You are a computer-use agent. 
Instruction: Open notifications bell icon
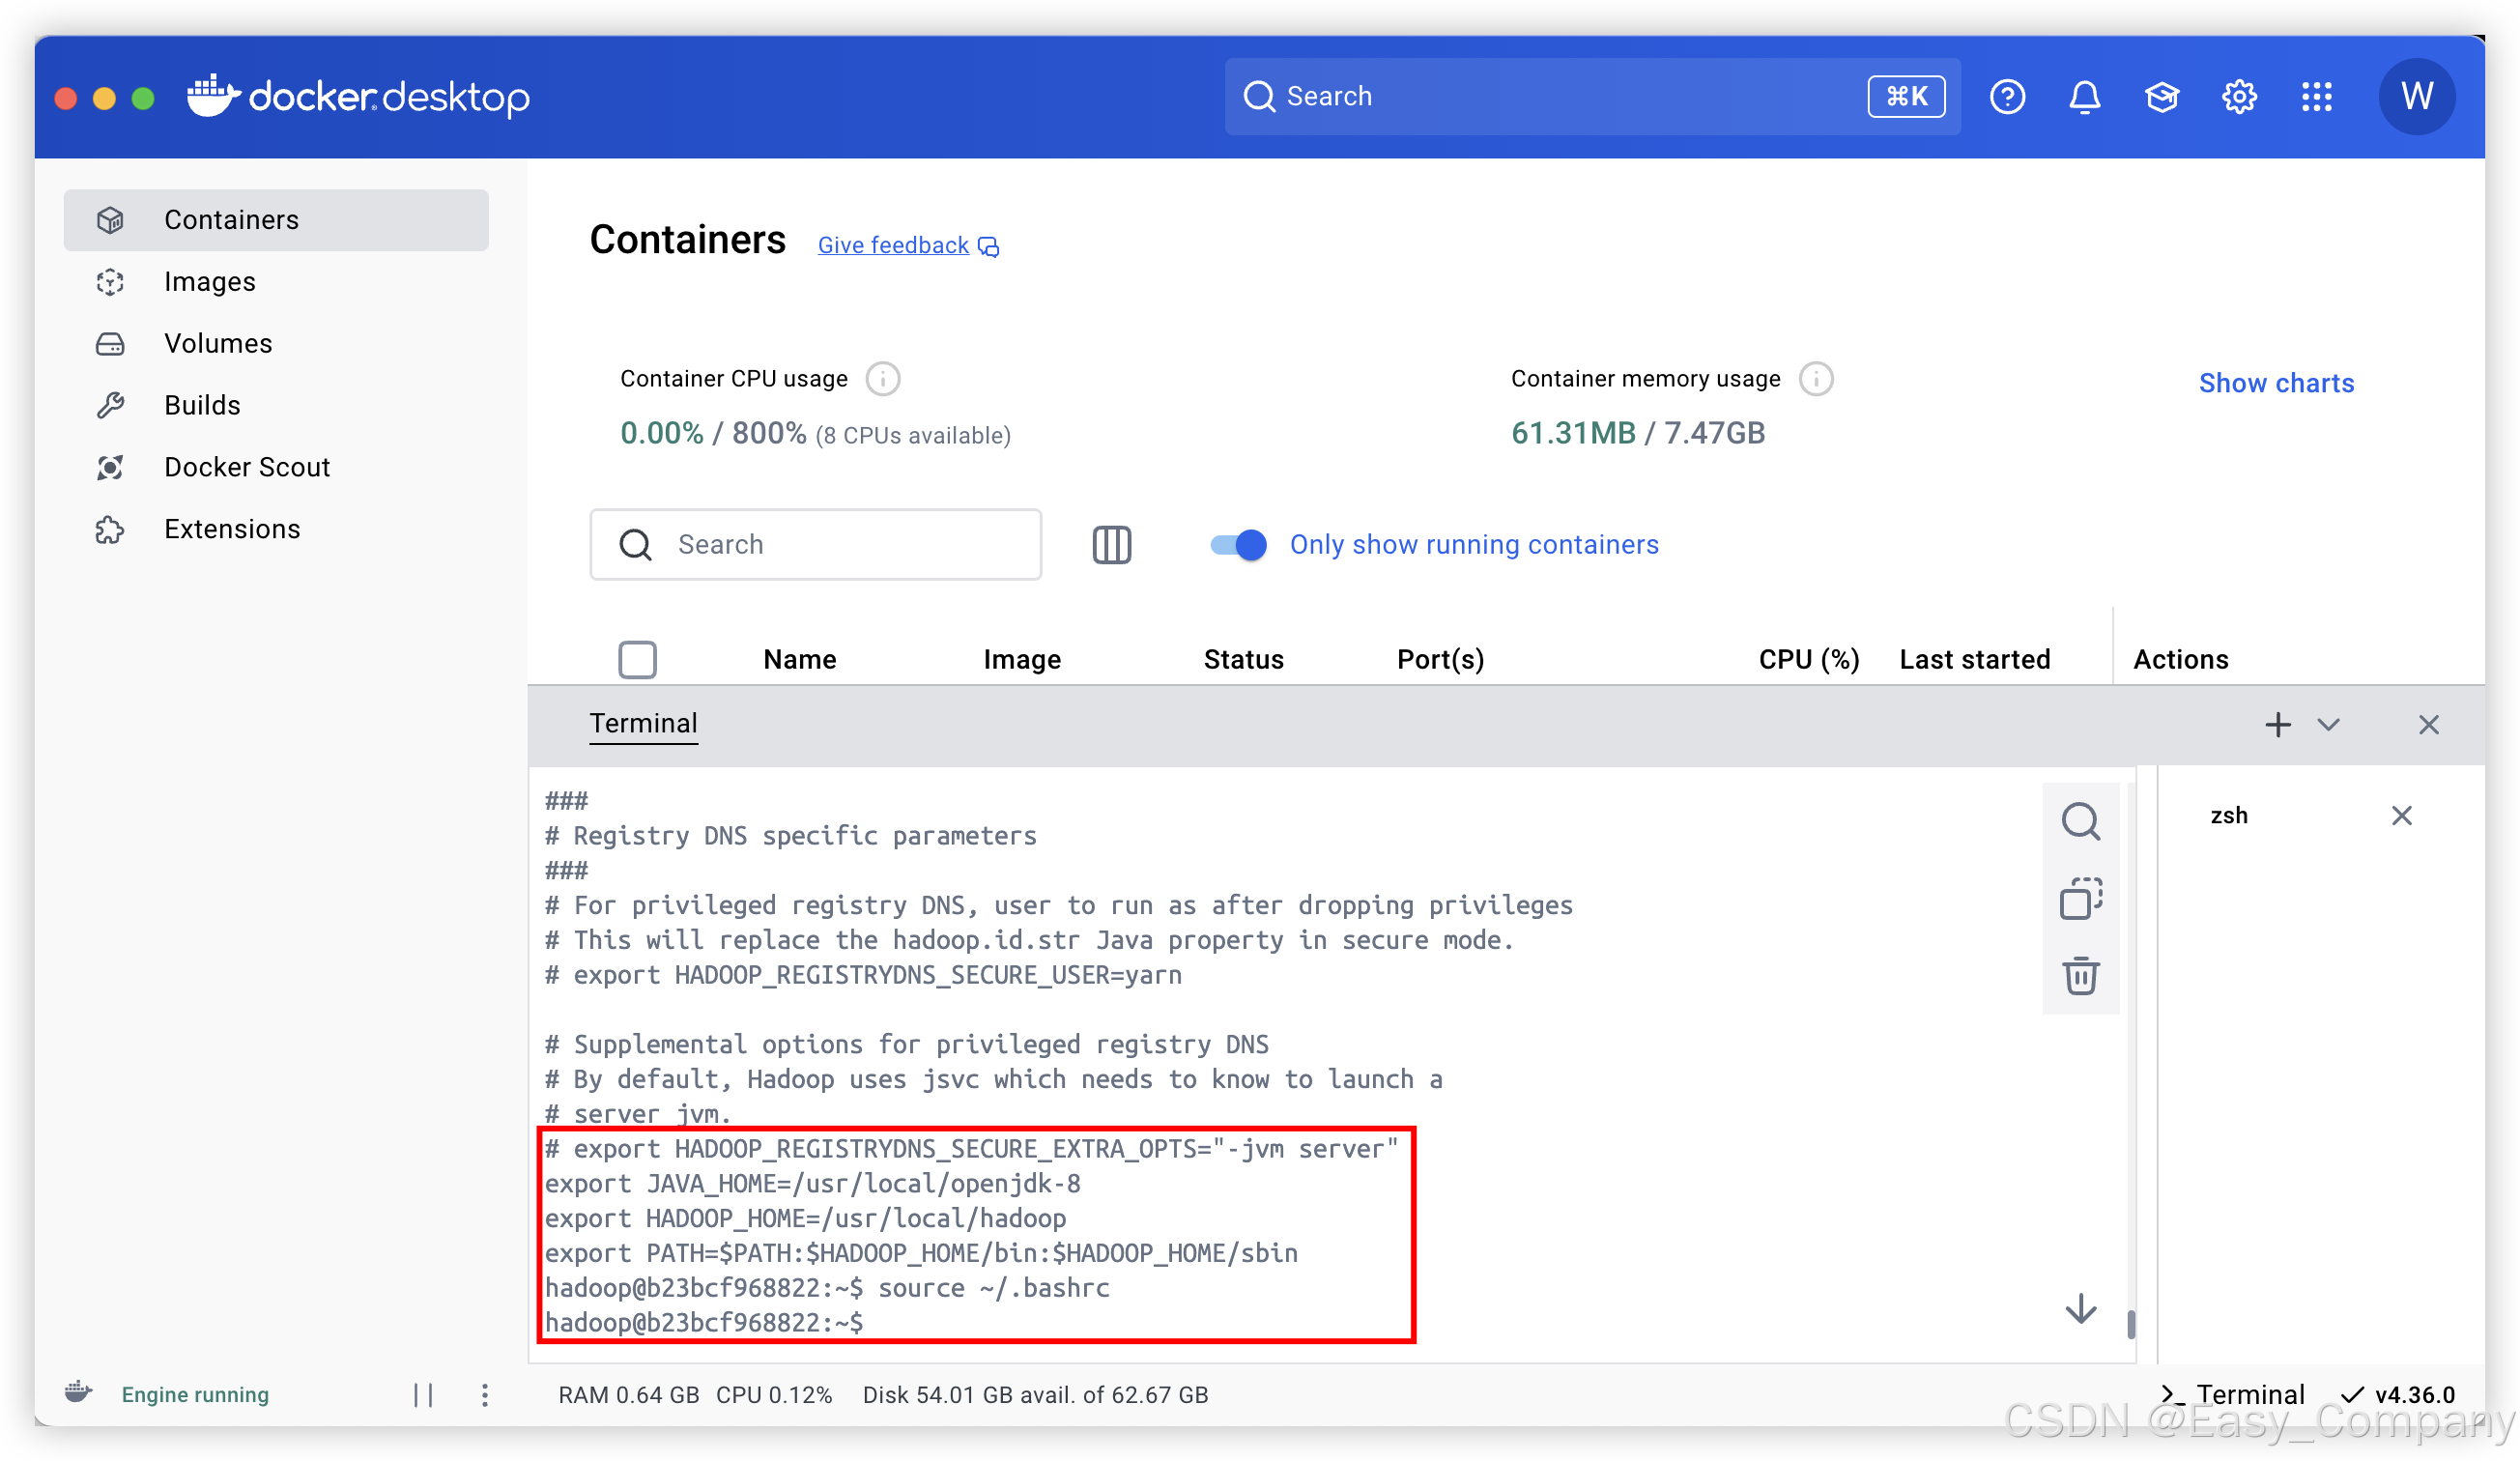pyautogui.click(x=2084, y=96)
